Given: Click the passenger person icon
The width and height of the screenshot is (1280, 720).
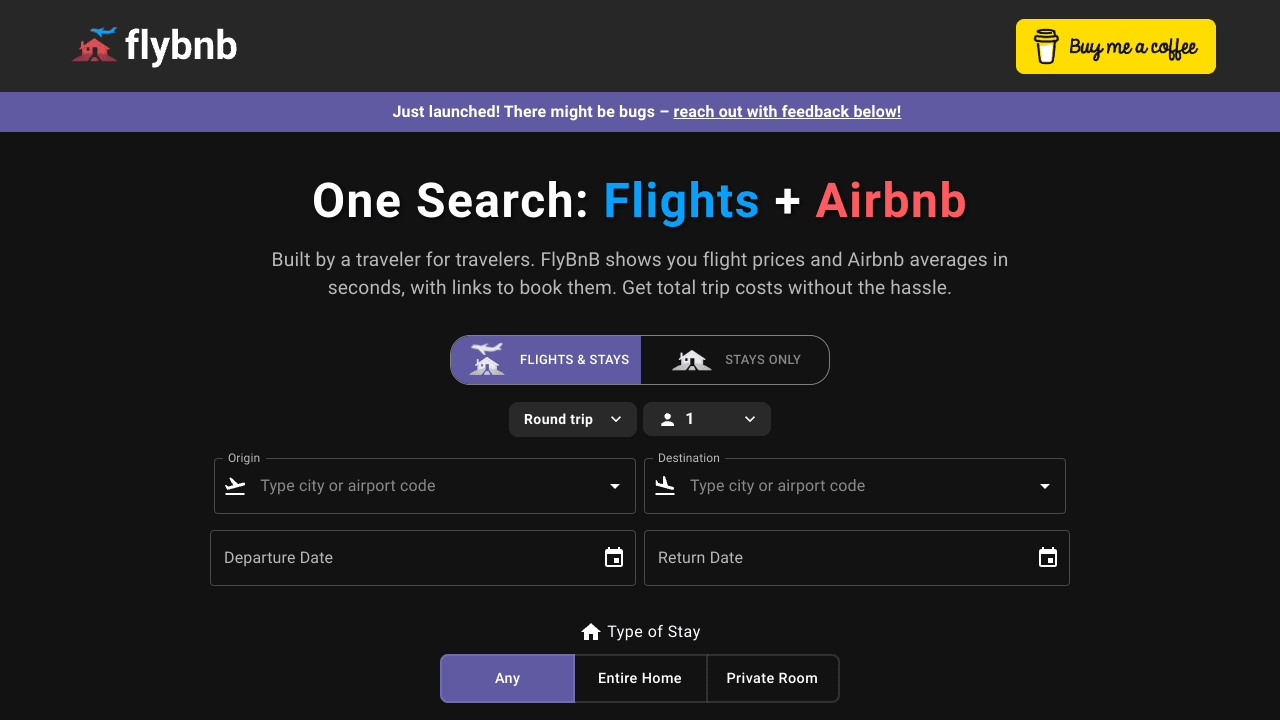Looking at the screenshot, I should pyautogui.click(x=667, y=419).
